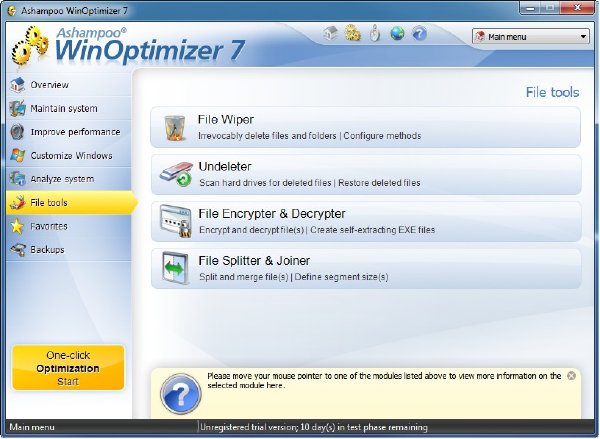The width and height of the screenshot is (600, 439).
Task: Click the mouse icon in the header toolbar
Action: pyautogui.click(x=375, y=33)
